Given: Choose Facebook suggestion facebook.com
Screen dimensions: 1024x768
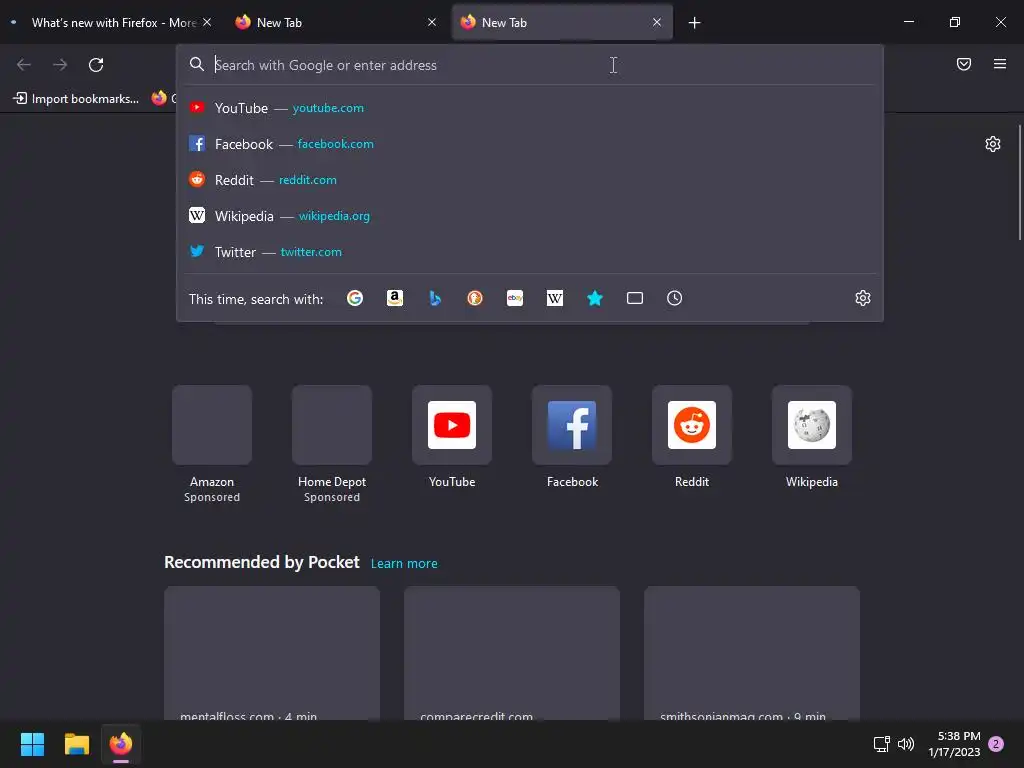Looking at the screenshot, I should [x=530, y=144].
